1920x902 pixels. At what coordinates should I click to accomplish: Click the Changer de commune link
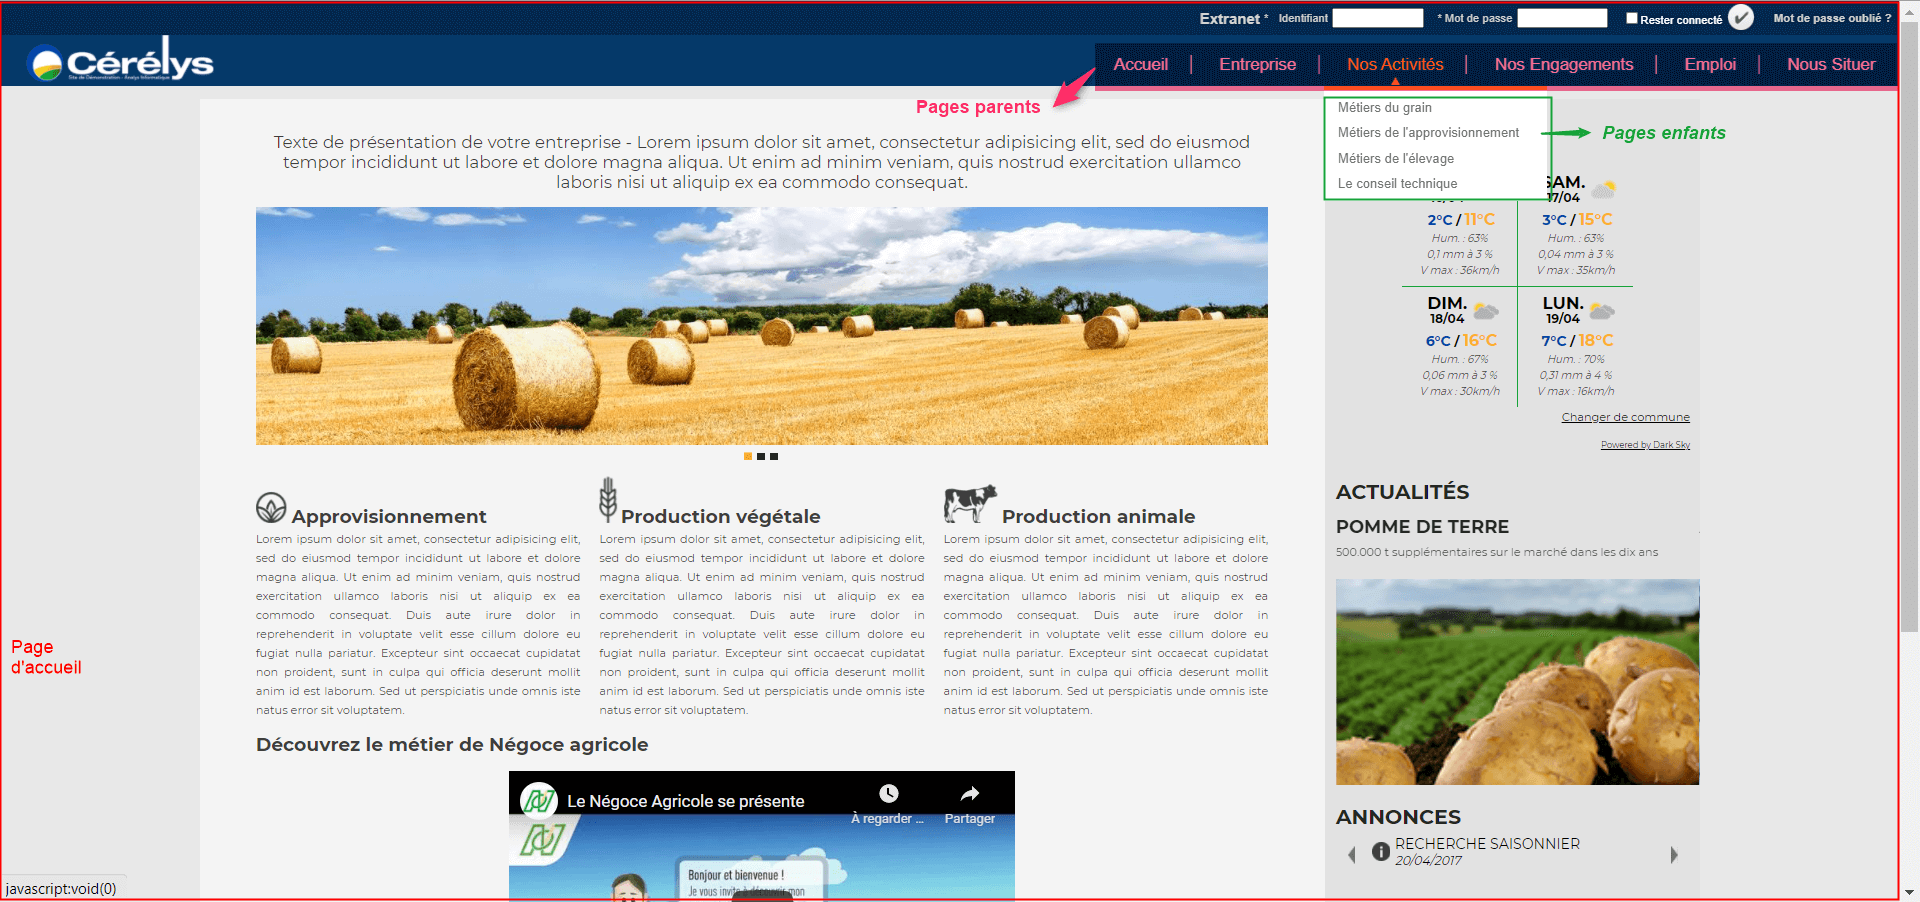pos(1625,417)
